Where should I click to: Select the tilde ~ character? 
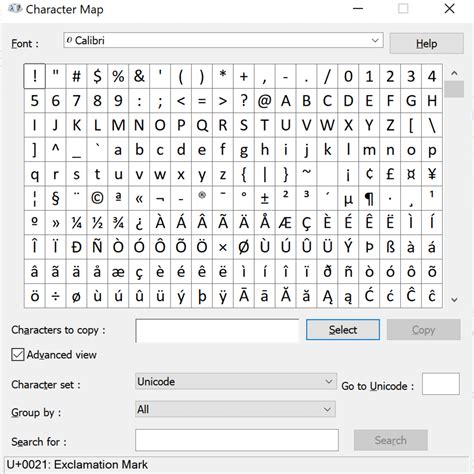tap(306, 174)
